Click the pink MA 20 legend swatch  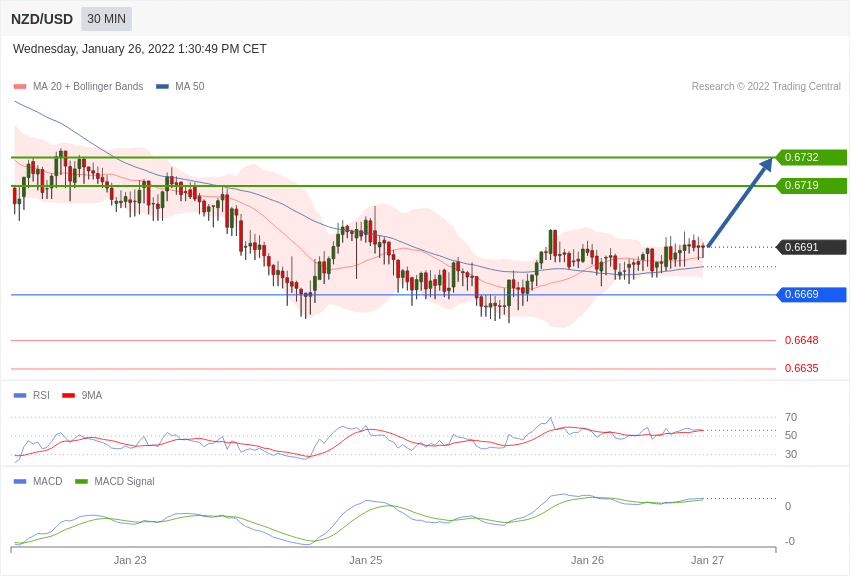20,86
